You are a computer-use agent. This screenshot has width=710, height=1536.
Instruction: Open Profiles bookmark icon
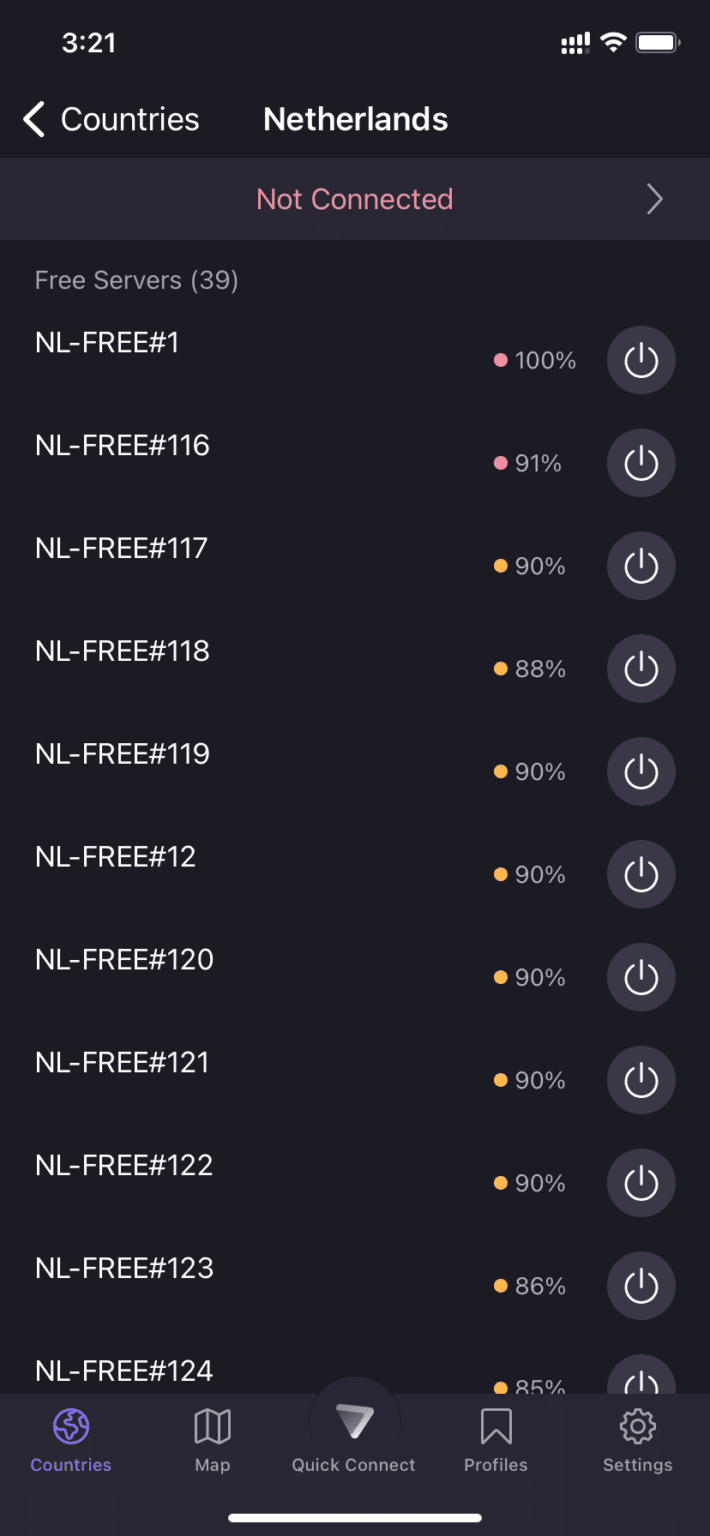point(496,1427)
